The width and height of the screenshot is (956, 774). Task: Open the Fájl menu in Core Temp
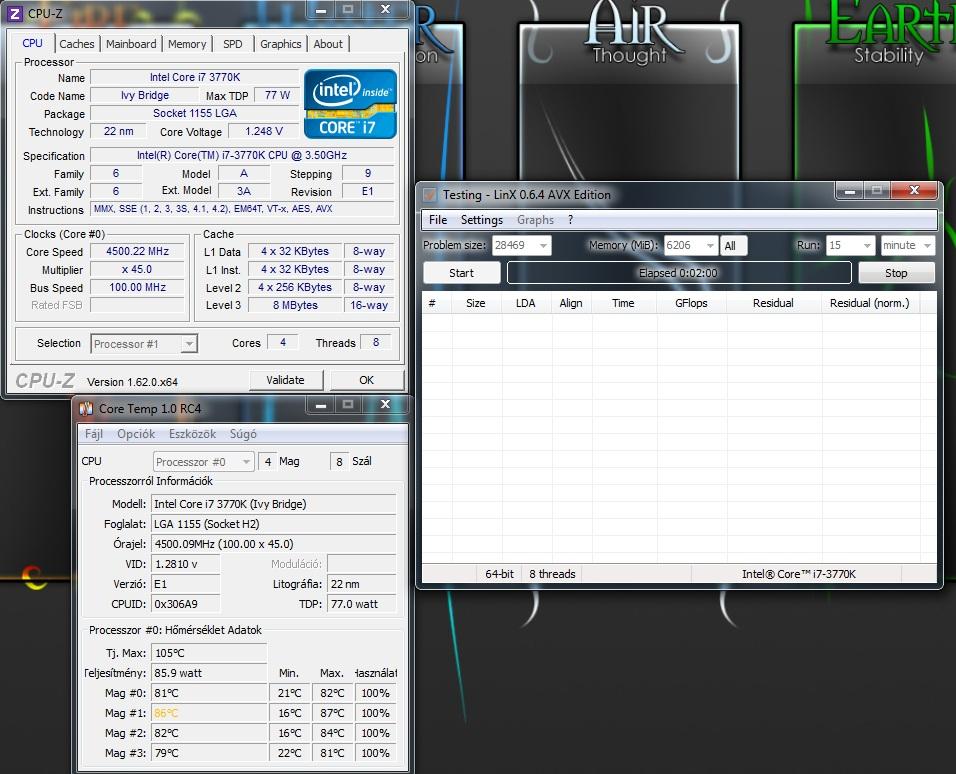coord(93,434)
